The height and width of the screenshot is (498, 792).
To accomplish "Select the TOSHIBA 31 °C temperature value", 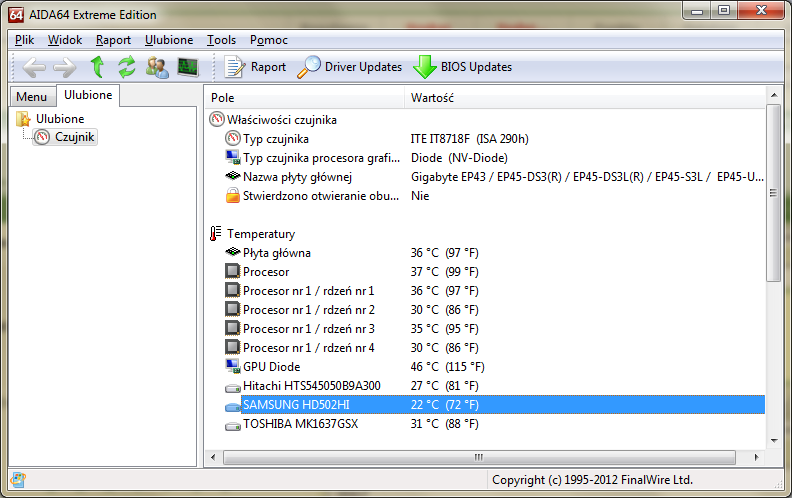I will (x=444, y=424).
